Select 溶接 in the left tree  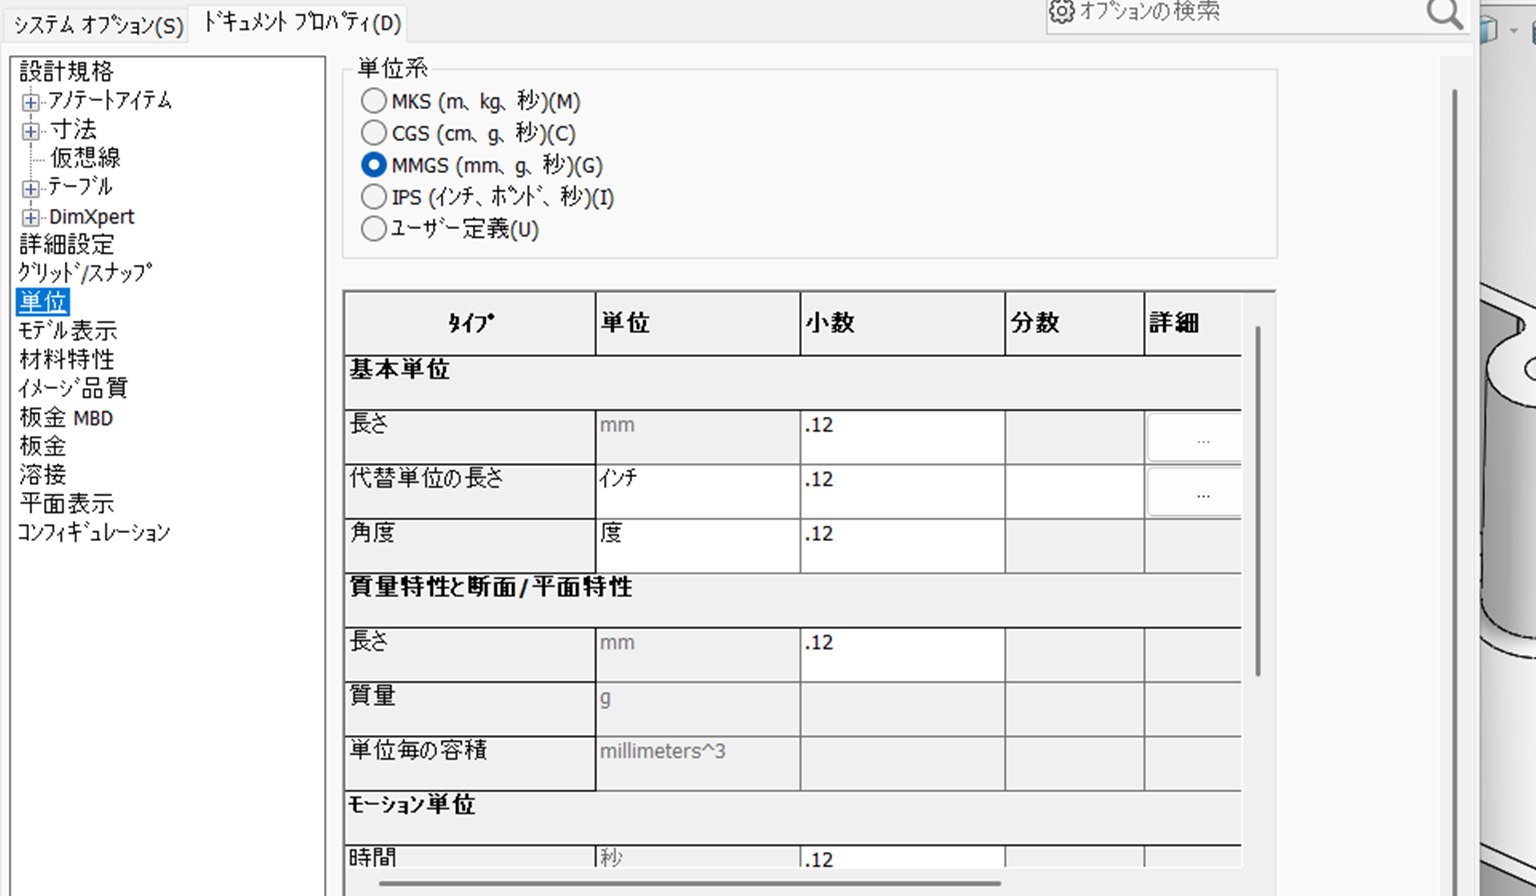(x=43, y=474)
